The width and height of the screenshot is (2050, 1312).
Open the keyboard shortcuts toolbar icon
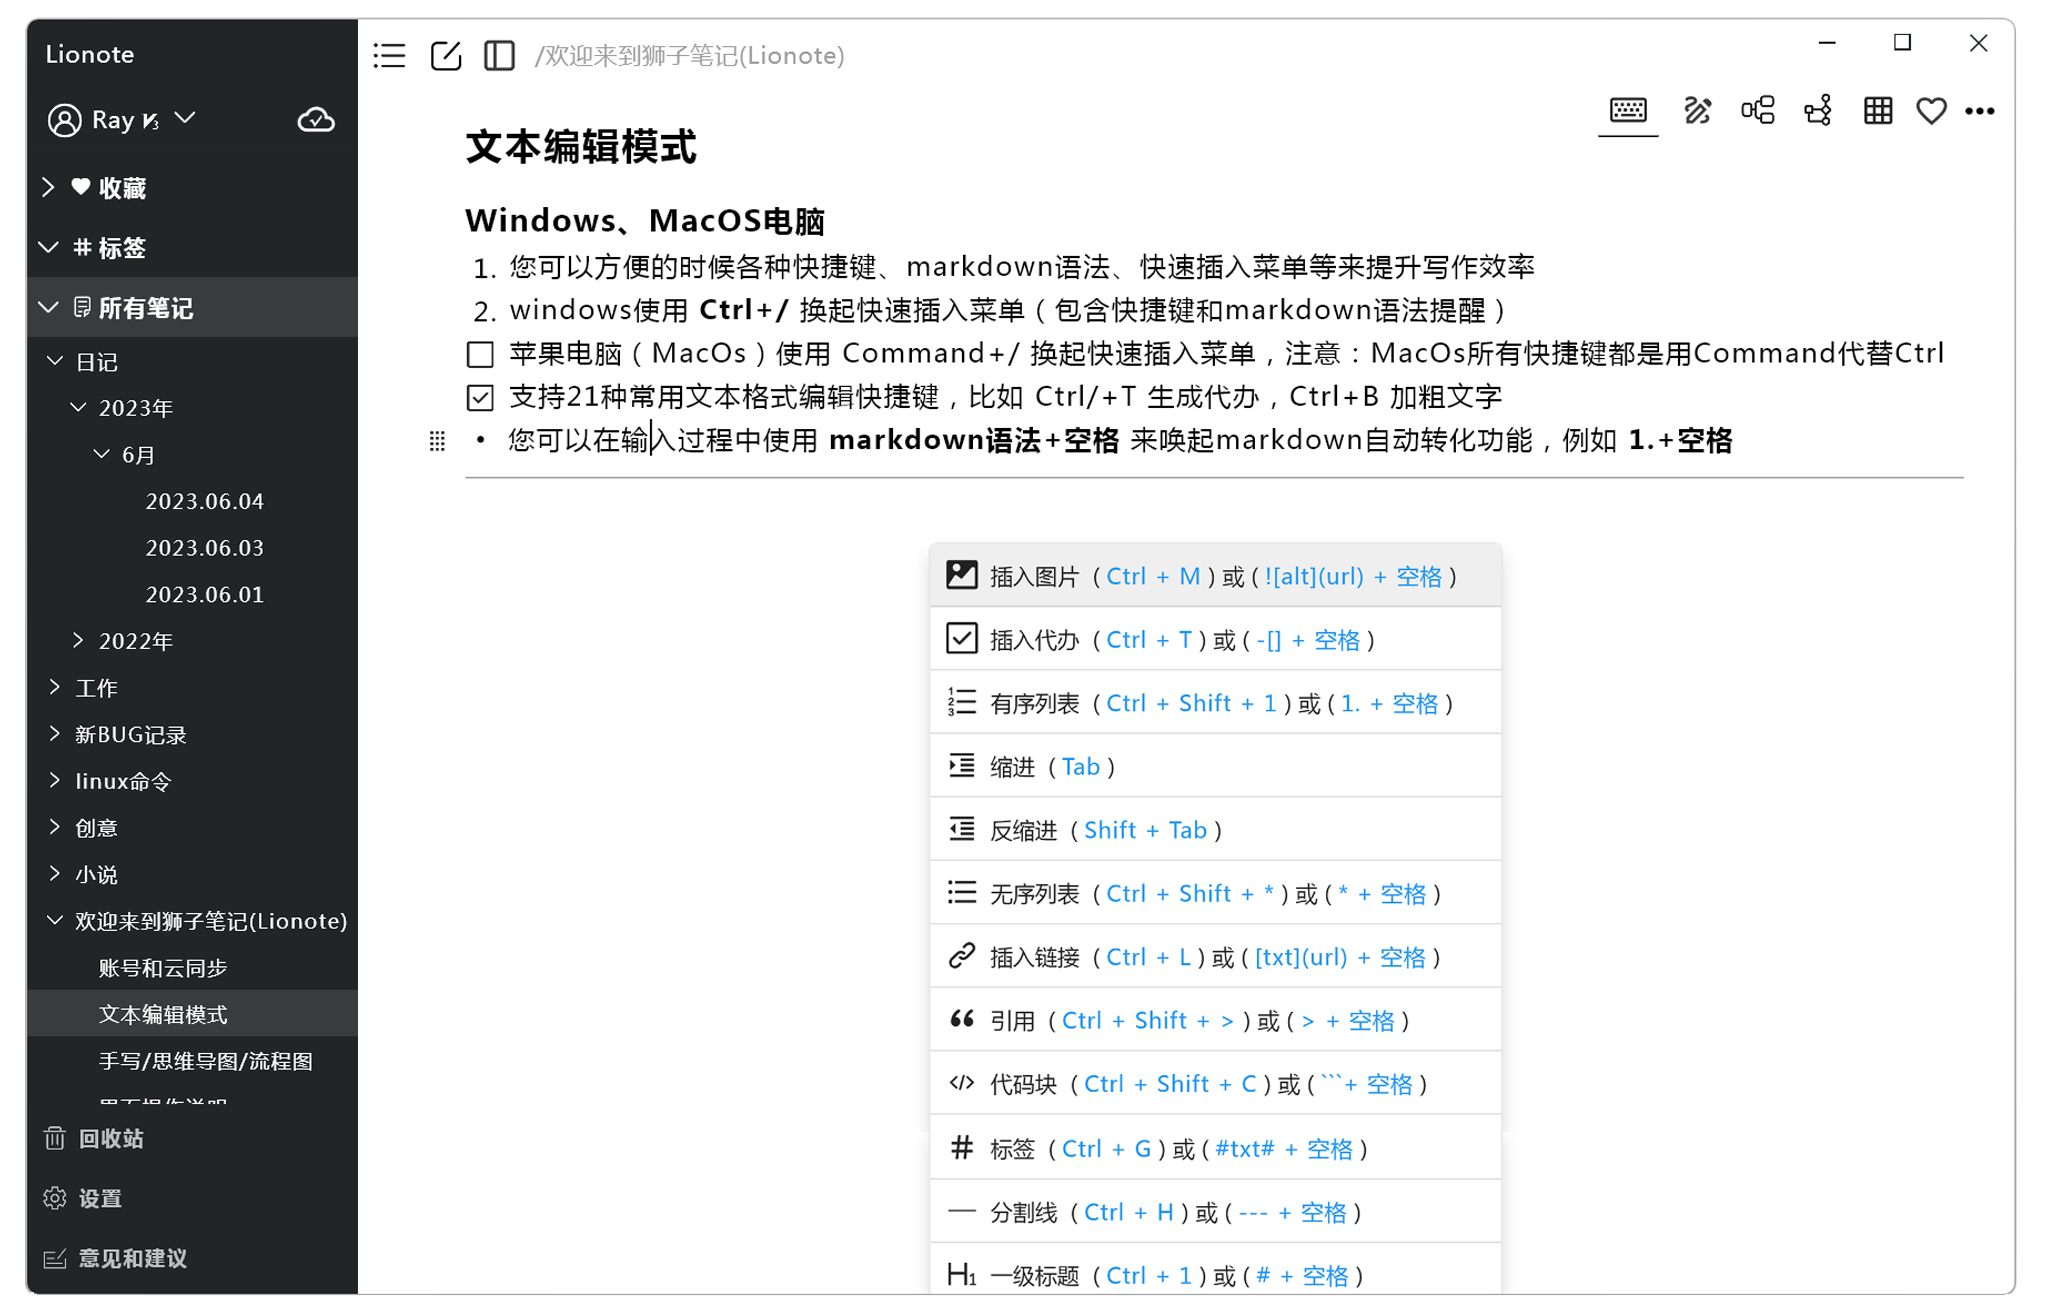pos(1628,110)
